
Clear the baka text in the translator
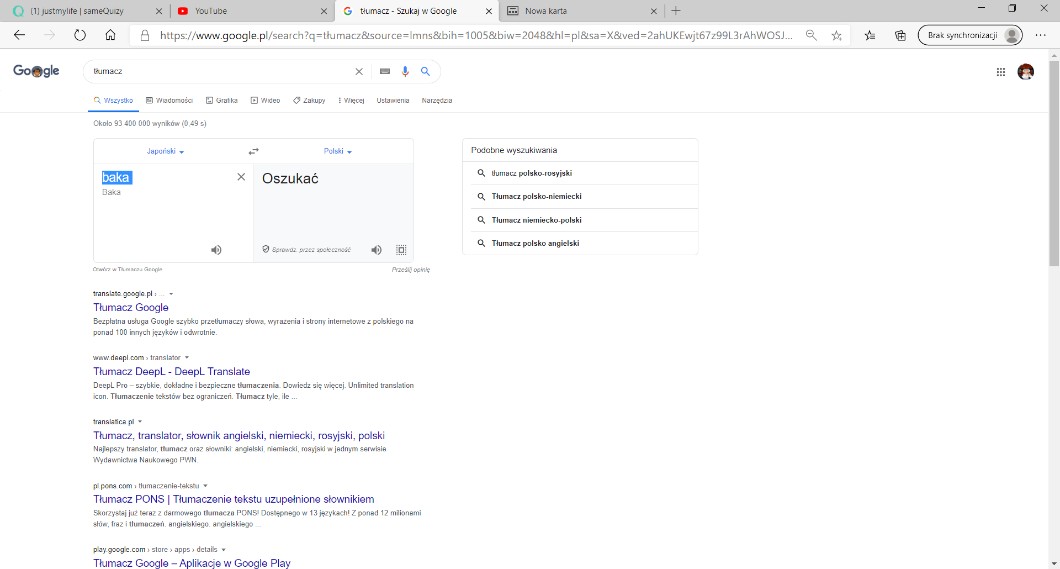pos(241,177)
